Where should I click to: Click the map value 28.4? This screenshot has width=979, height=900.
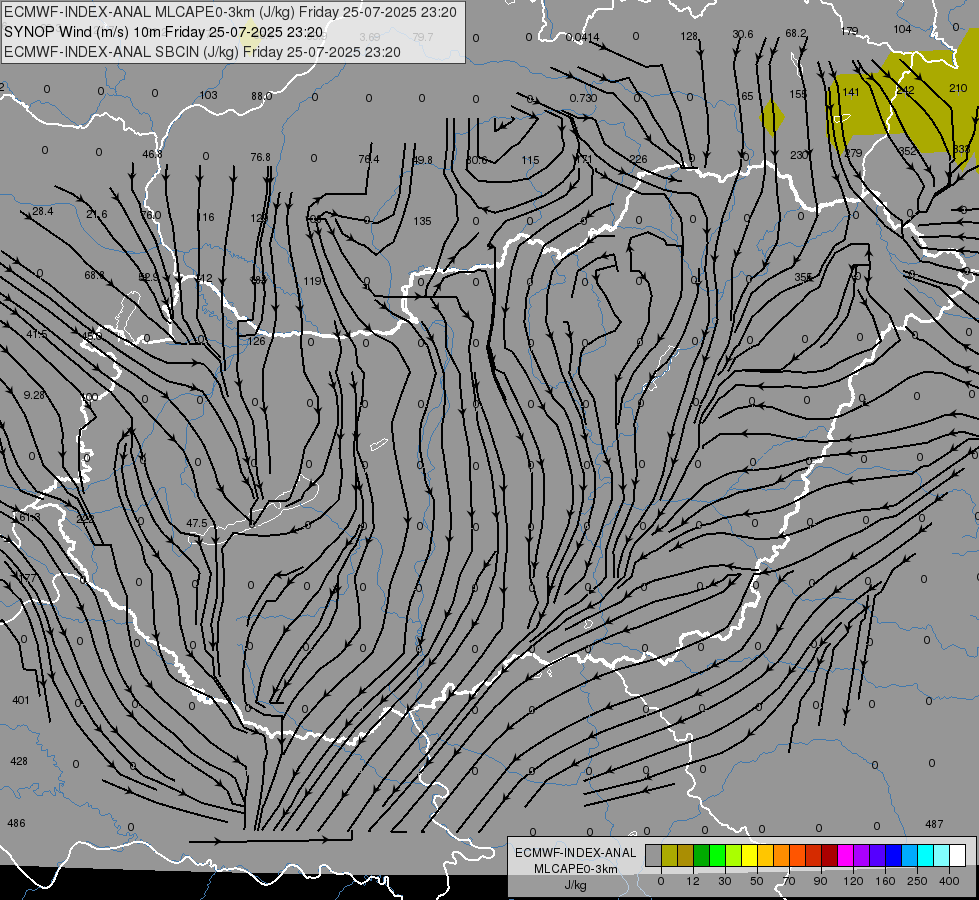coord(42,212)
